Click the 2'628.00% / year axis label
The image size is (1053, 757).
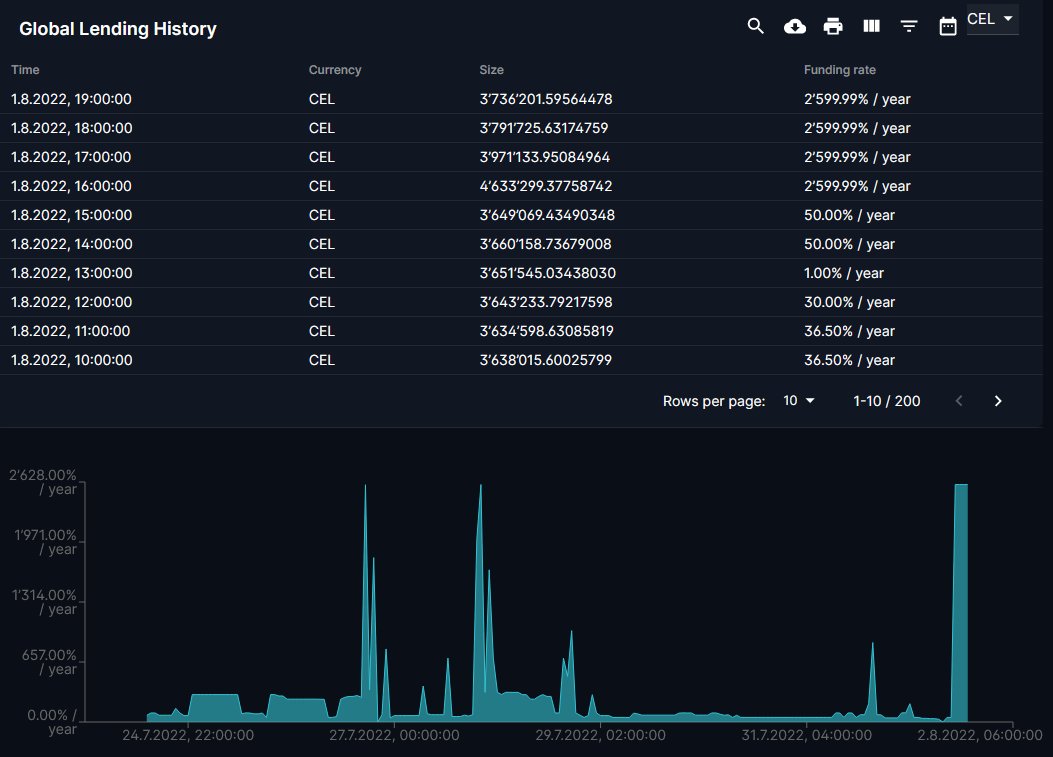[43, 482]
